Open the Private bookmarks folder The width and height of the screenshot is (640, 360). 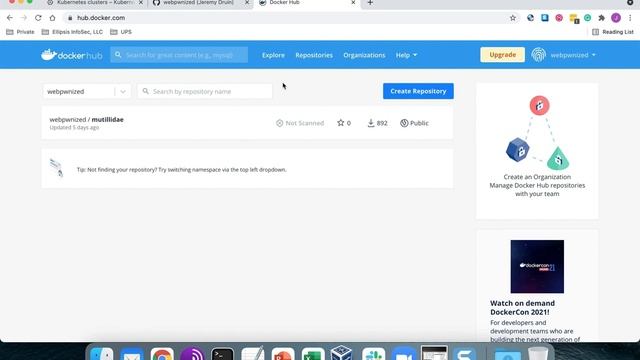click(x=20, y=32)
